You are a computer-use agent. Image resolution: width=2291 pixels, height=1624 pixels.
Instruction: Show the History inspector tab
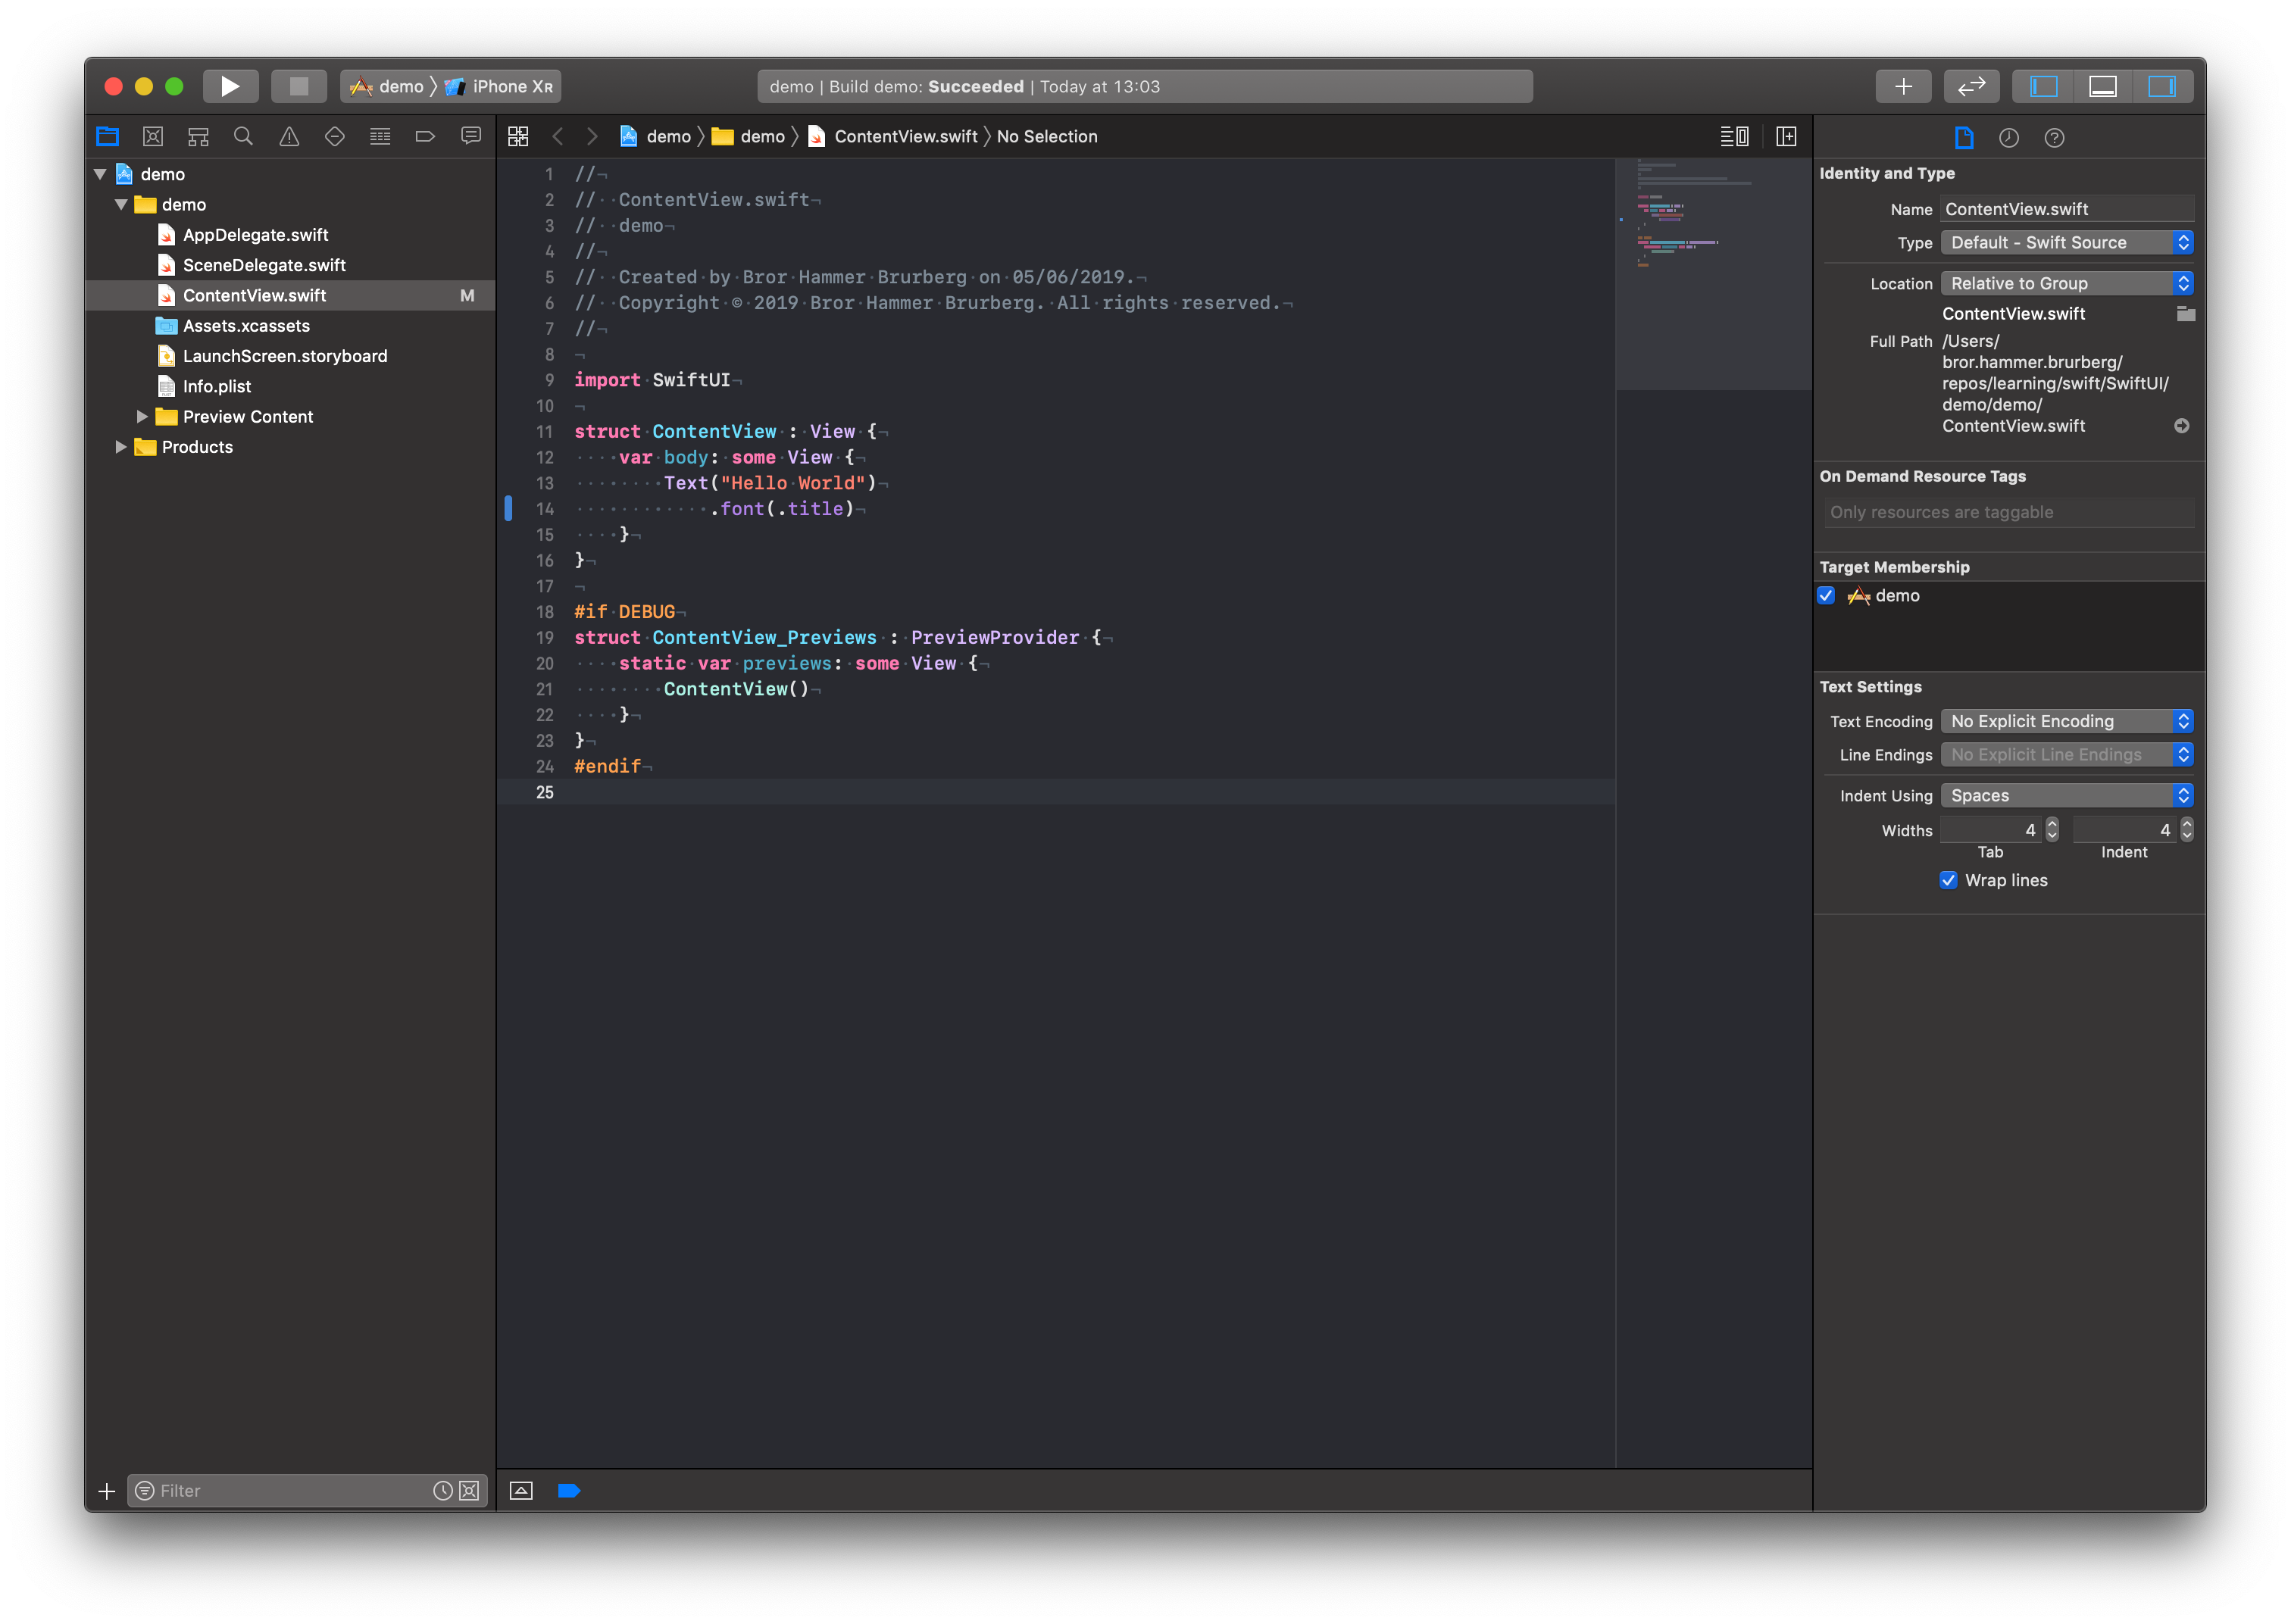[2008, 138]
